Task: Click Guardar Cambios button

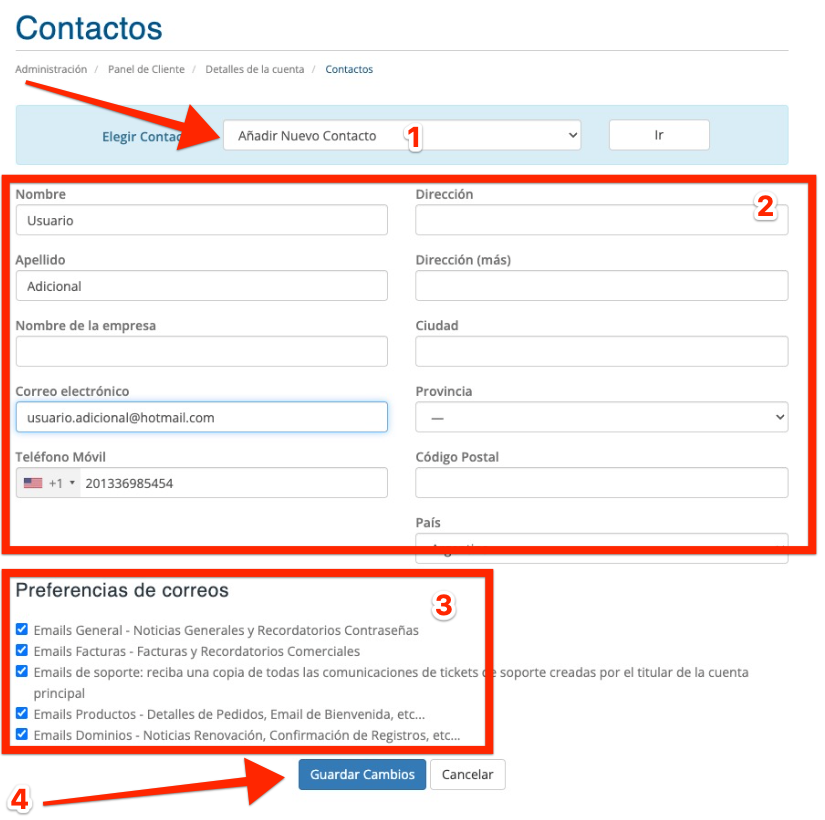Action: point(362,775)
